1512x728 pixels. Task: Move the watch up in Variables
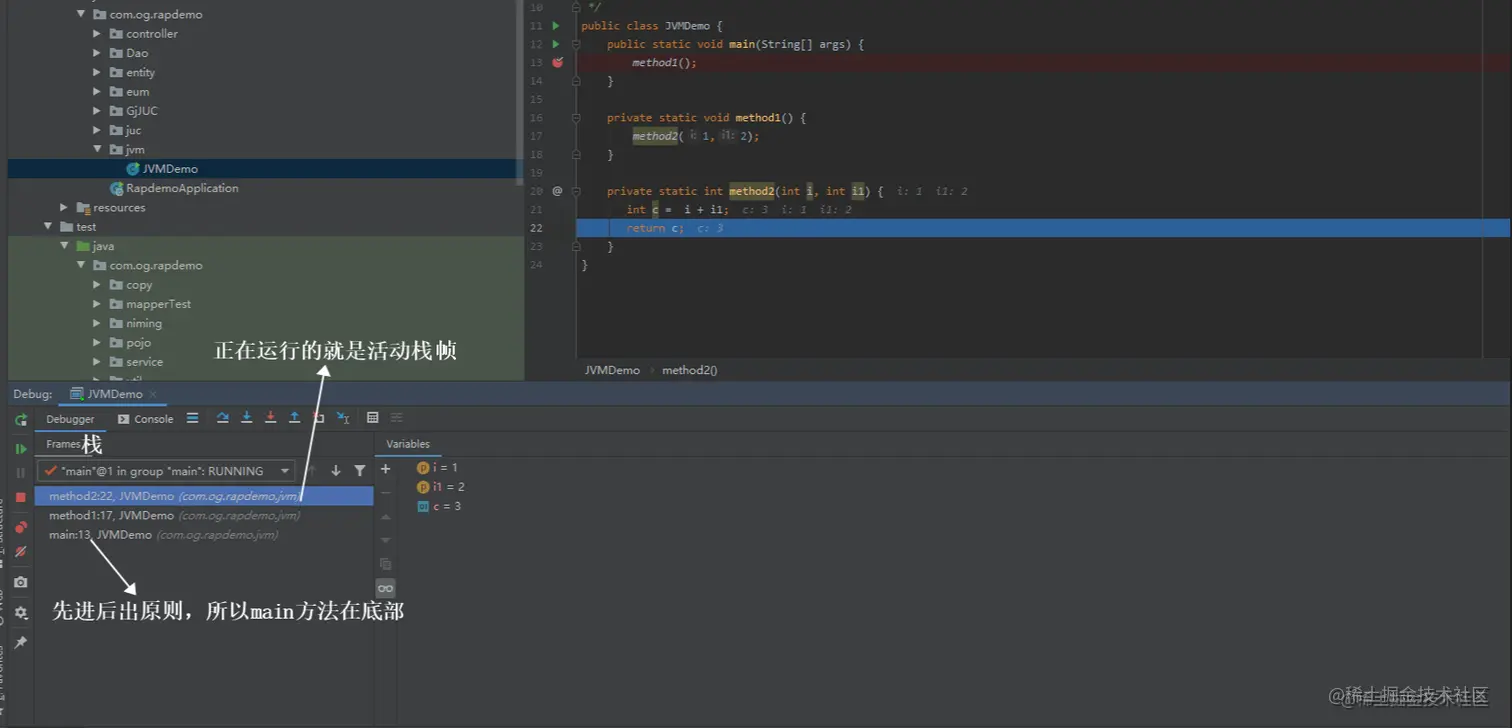(386, 517)
